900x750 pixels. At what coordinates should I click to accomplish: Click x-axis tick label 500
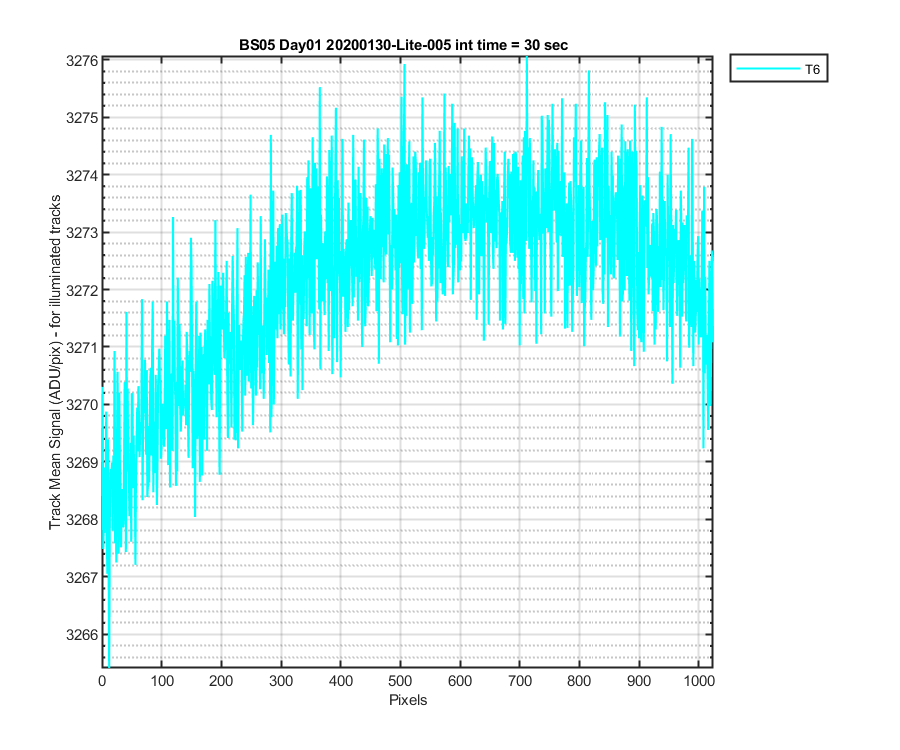point(400,681)
